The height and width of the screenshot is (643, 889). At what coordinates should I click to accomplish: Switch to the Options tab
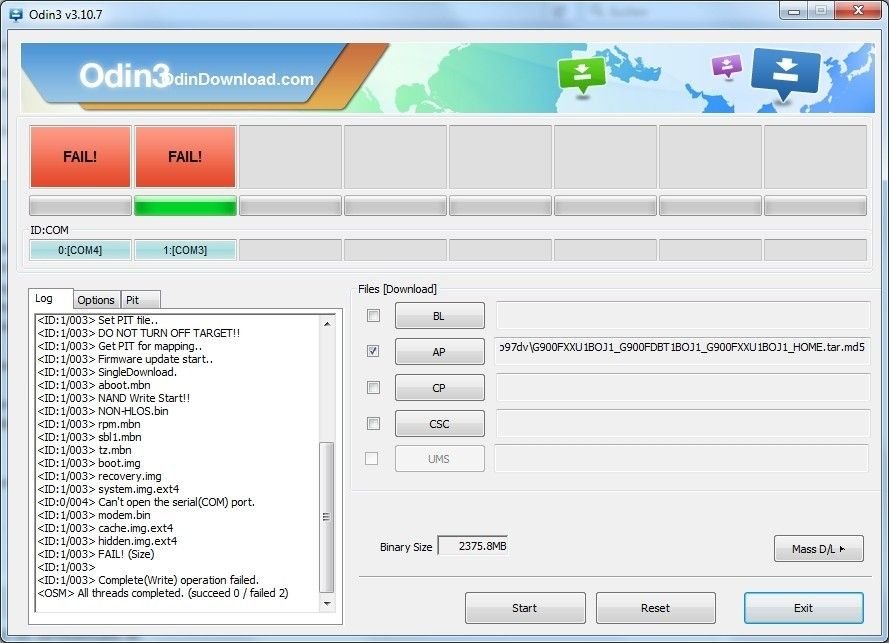click(x=96, y=300)
